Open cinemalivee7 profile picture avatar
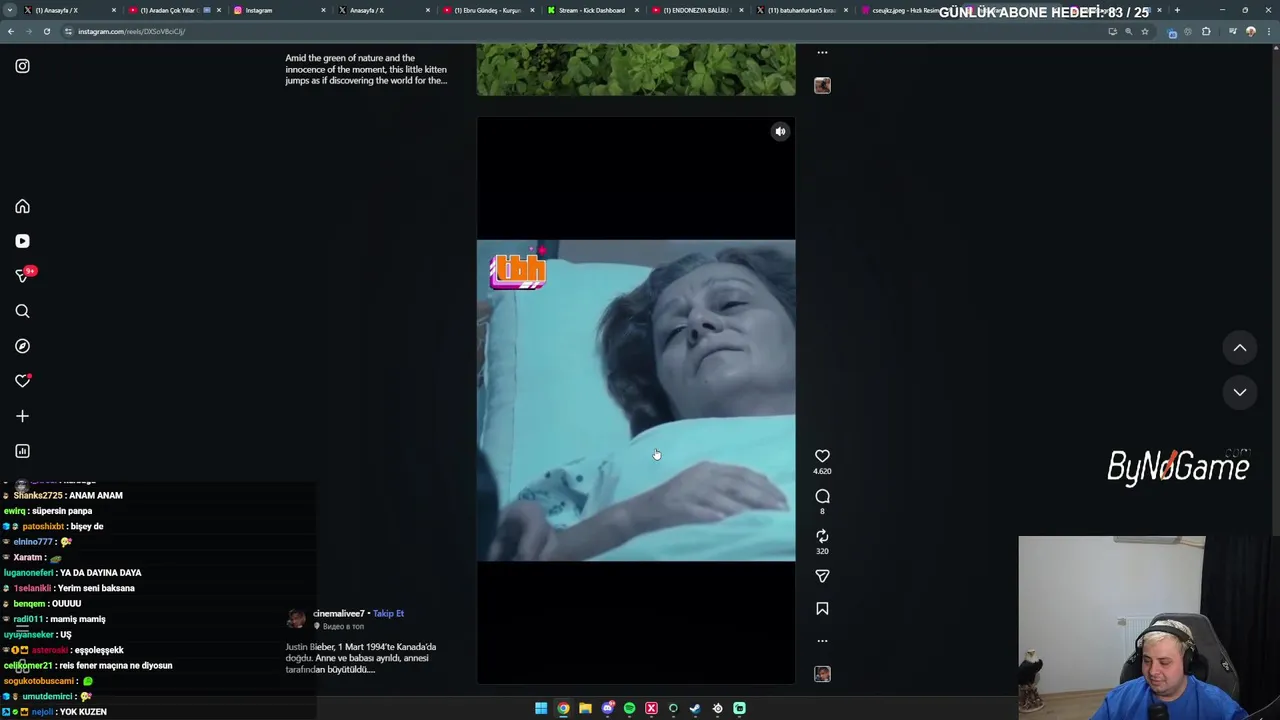The image size is (1280, 720). (x=296, y=619)
